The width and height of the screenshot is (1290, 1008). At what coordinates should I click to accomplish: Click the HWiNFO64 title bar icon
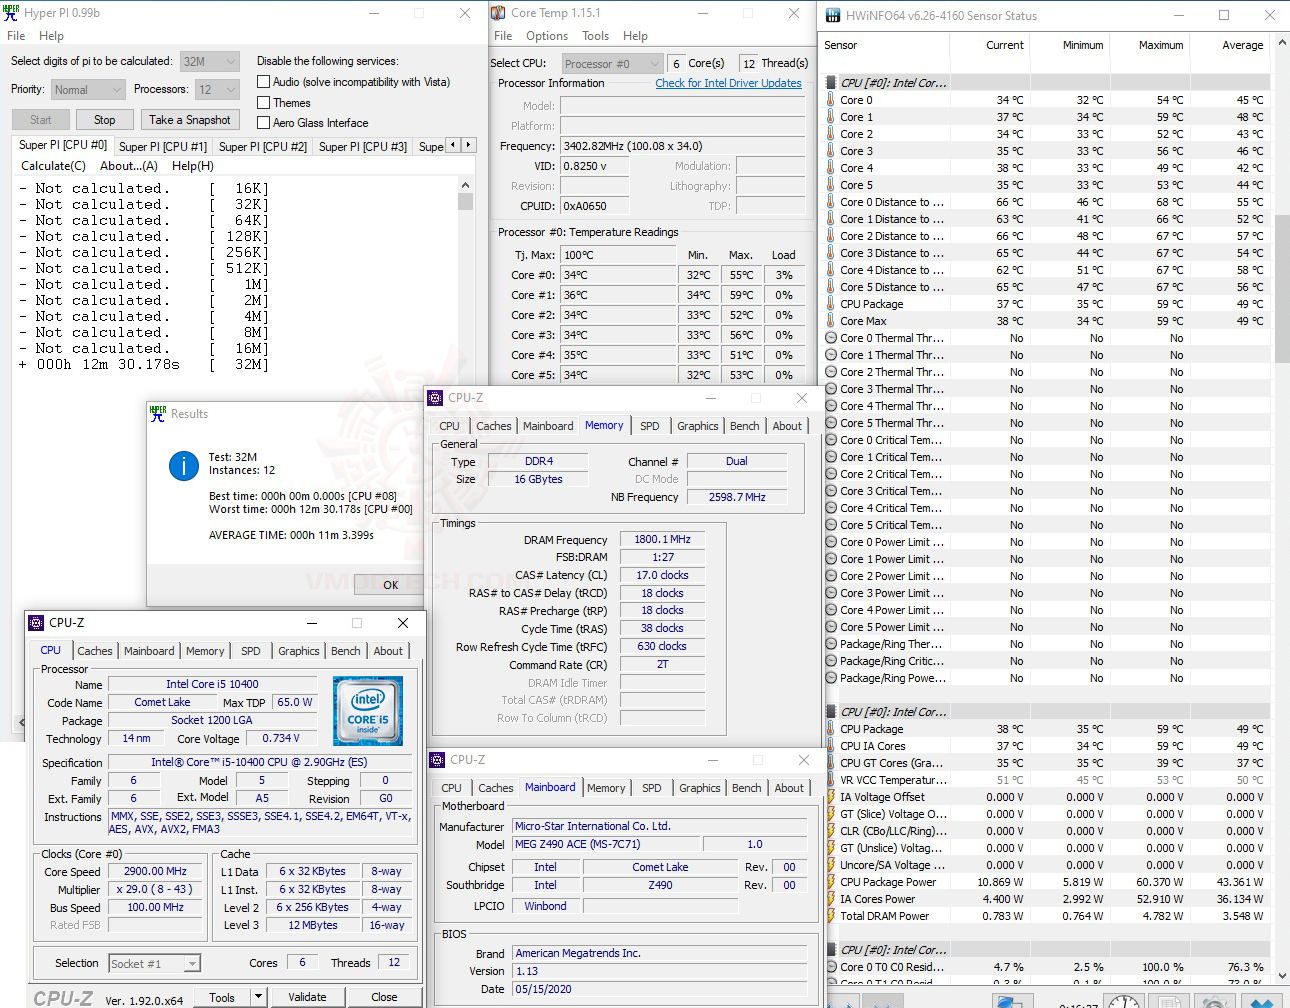(833, 15)
